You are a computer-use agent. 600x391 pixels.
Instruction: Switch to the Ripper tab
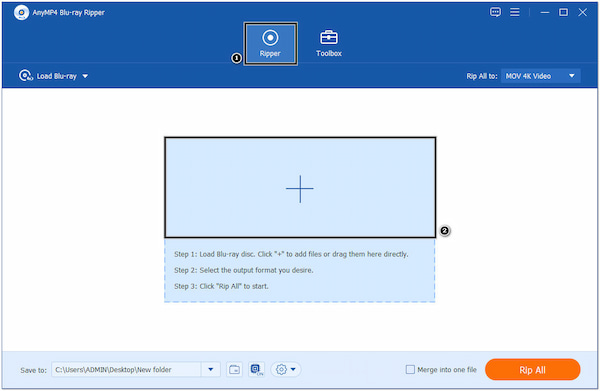(271, 44)
